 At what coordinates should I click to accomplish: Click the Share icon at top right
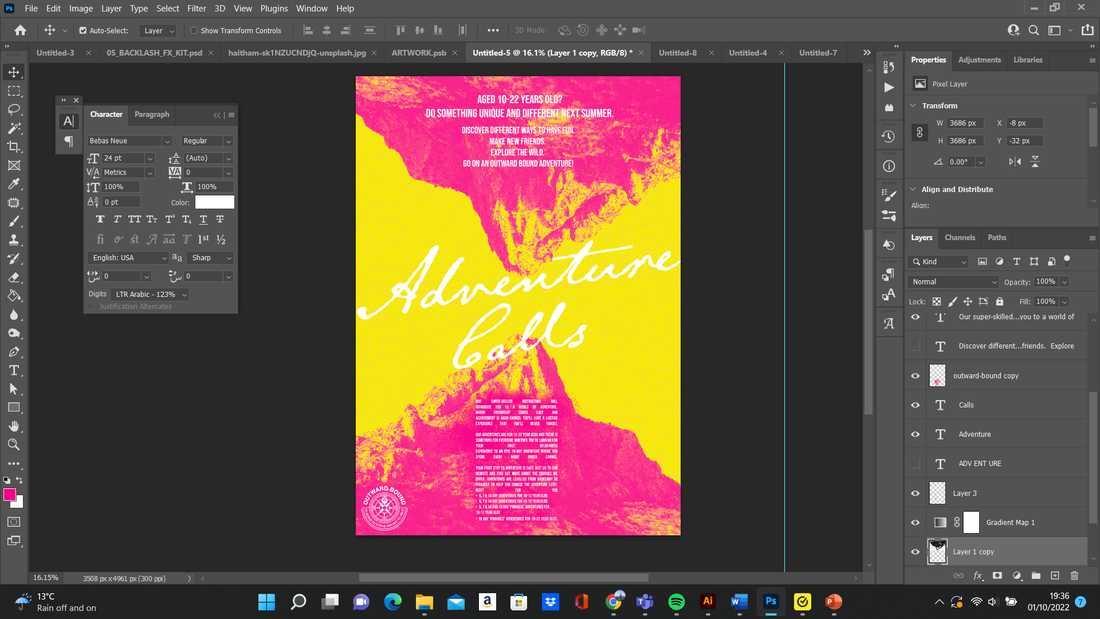pyautogui.click(x=1087, y=30)
